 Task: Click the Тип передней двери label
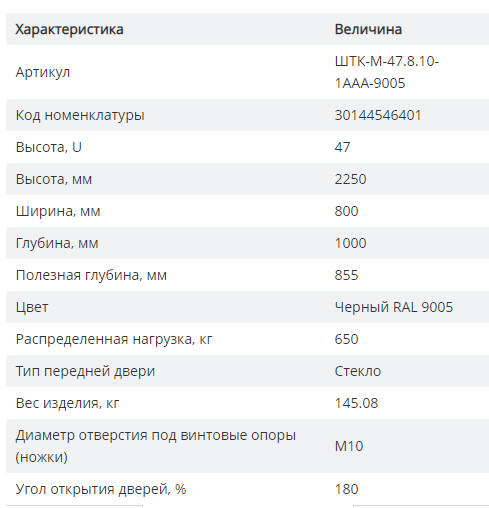(x=85, y=371)
